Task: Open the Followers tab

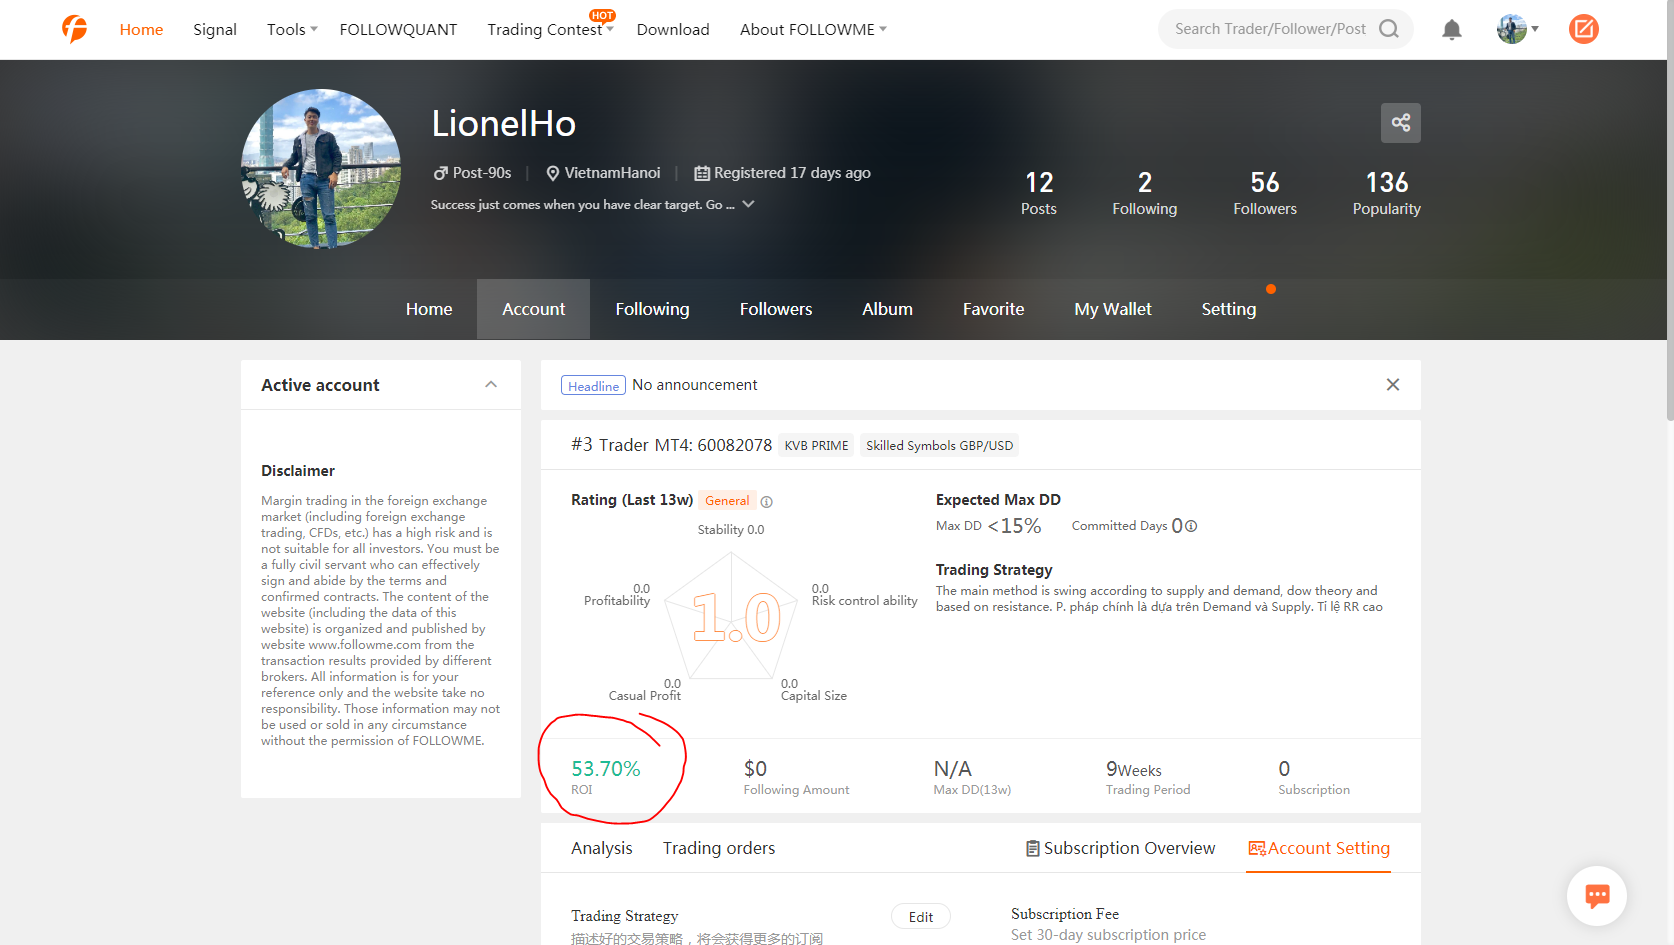Action: click(x=776, y=309)
